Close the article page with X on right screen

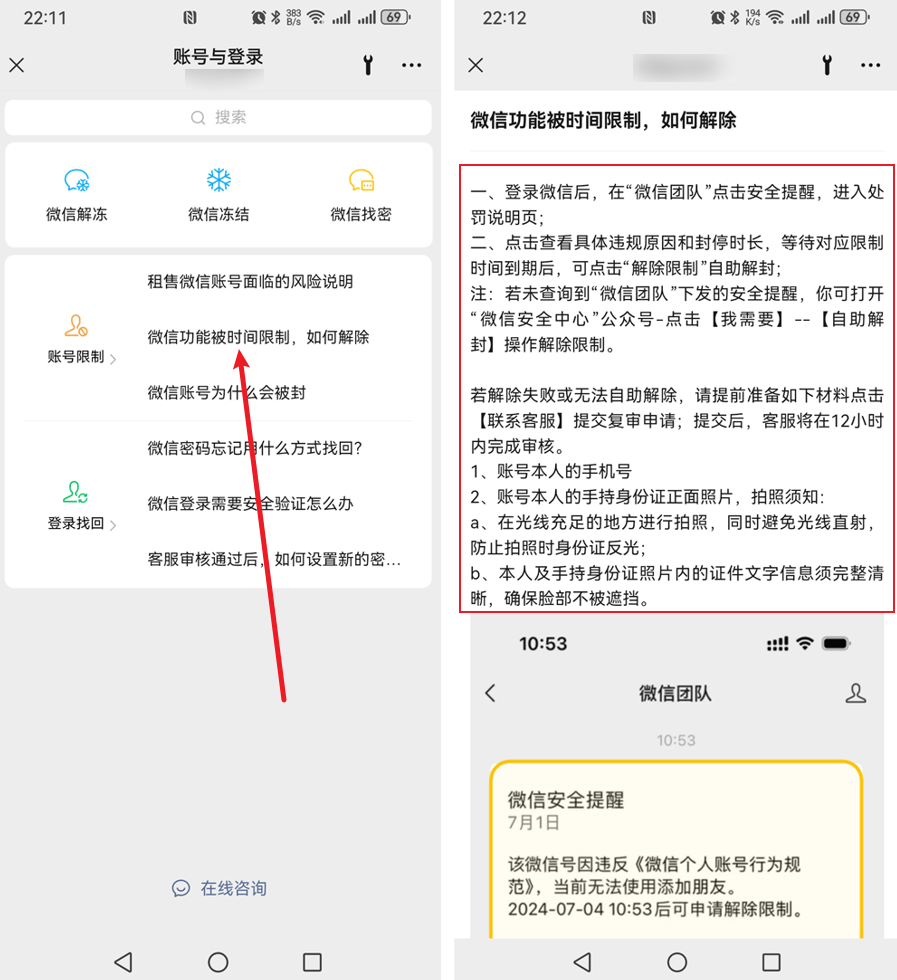[476, 65]
